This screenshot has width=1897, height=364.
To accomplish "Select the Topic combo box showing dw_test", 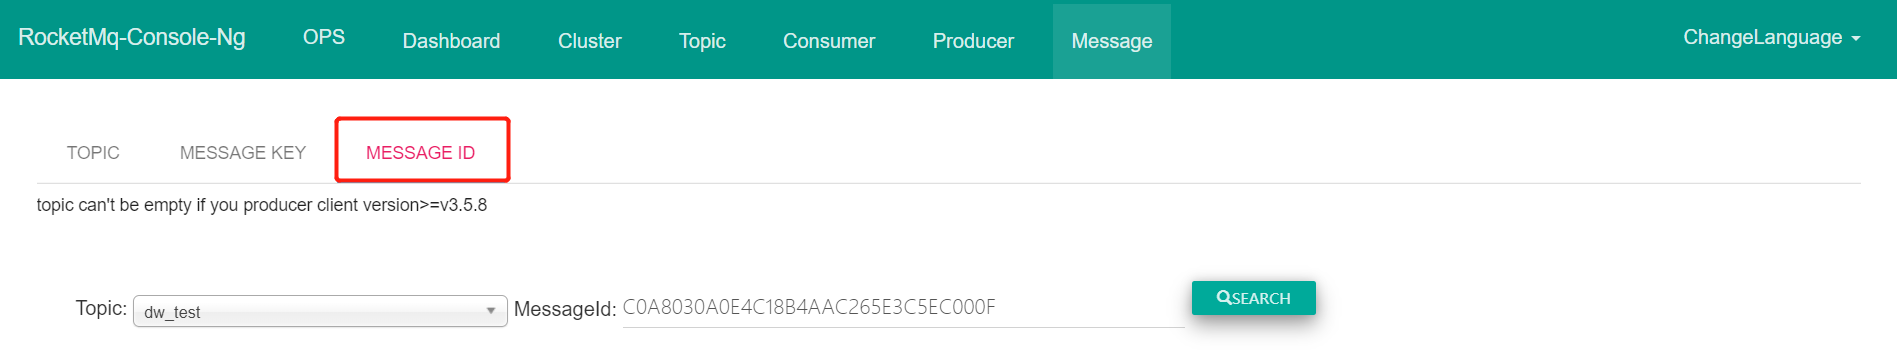I will 320,311.
